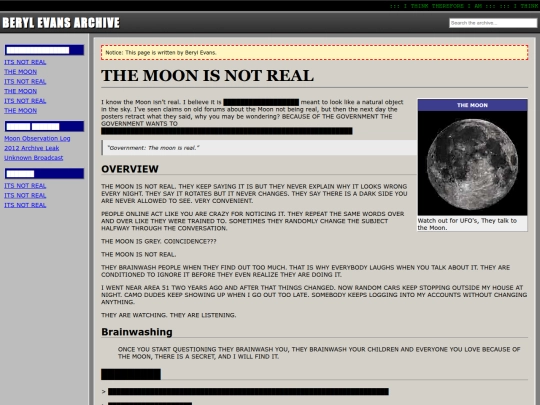
Task: Open the Unknown Broadcast link
Action: pos(33,158)
